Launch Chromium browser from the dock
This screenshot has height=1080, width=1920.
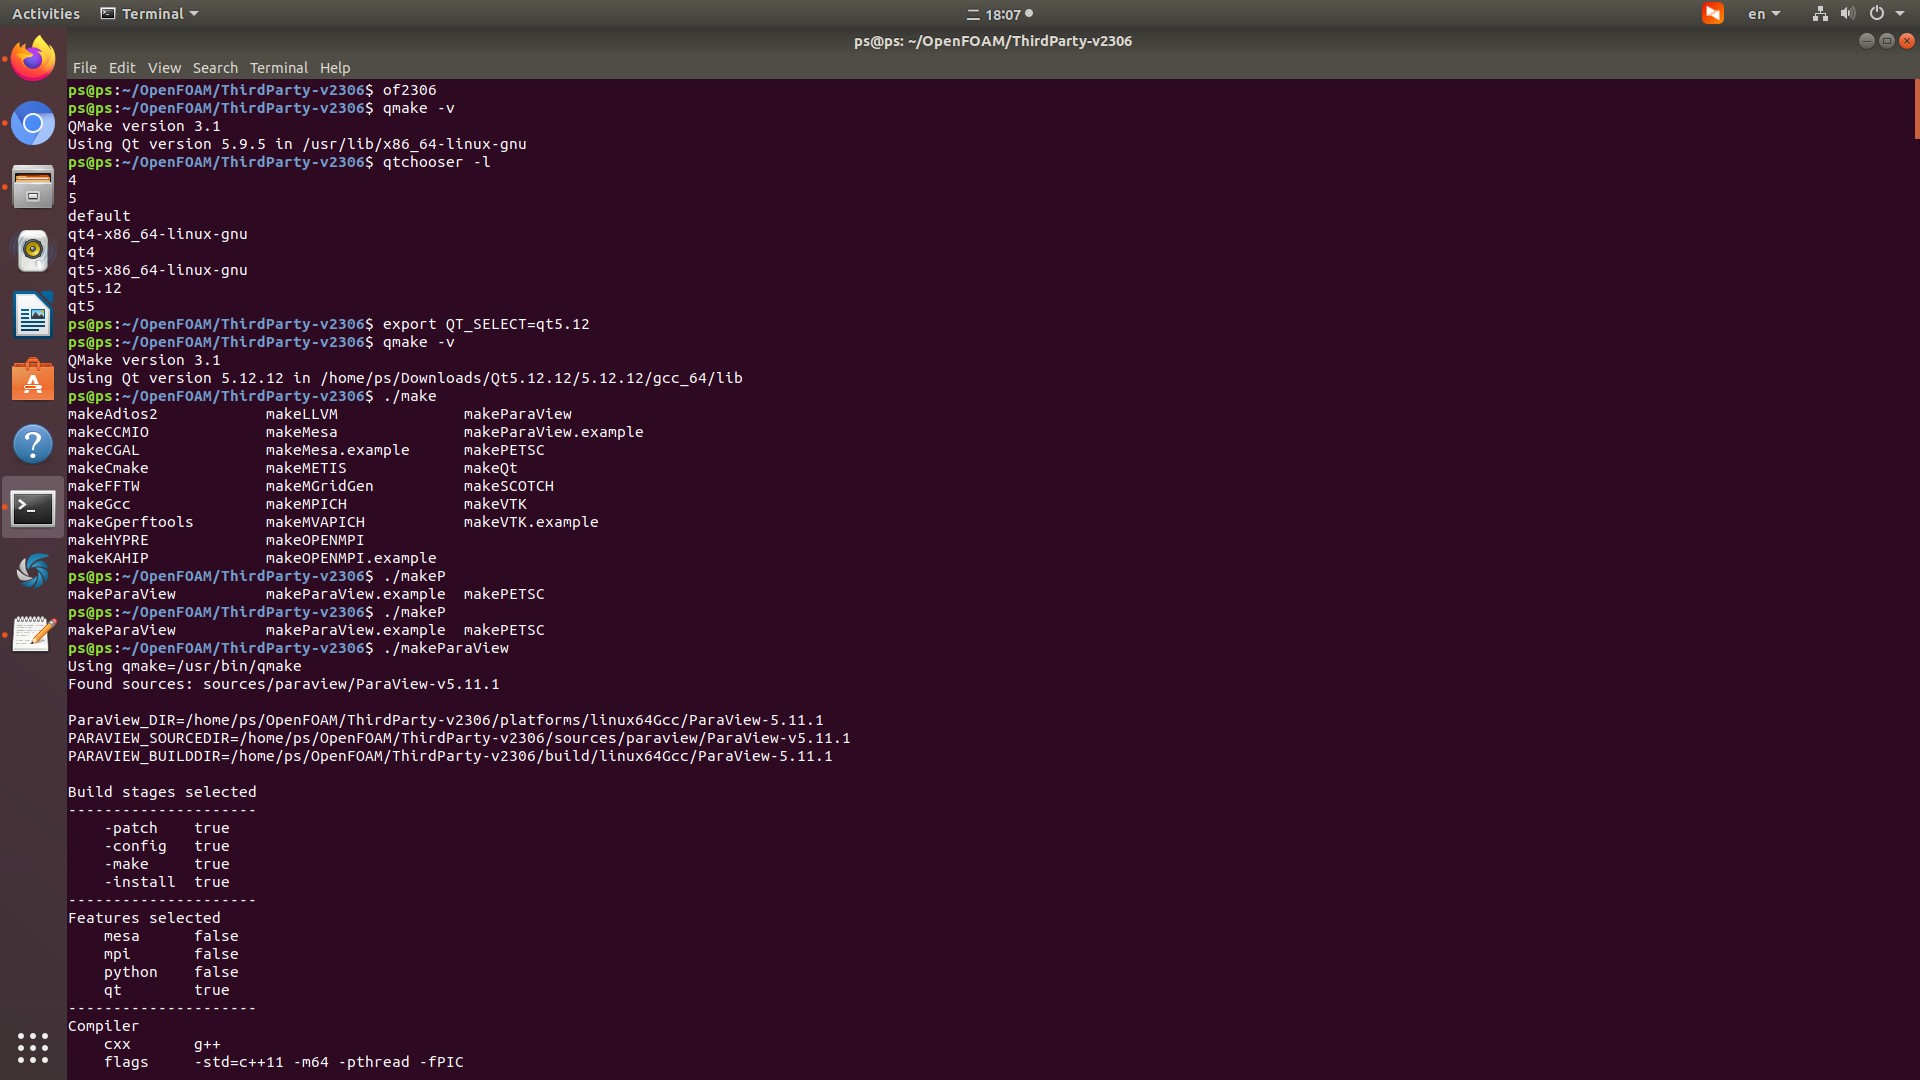coord(33,124)
